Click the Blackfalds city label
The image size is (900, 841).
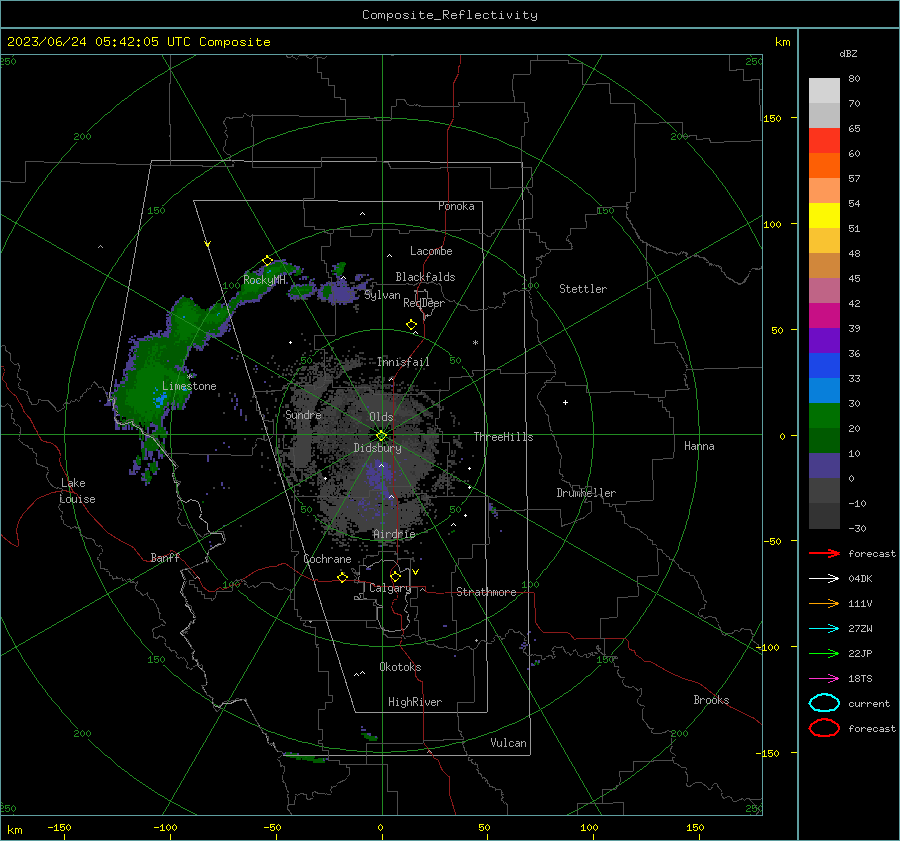coord(425,277)
